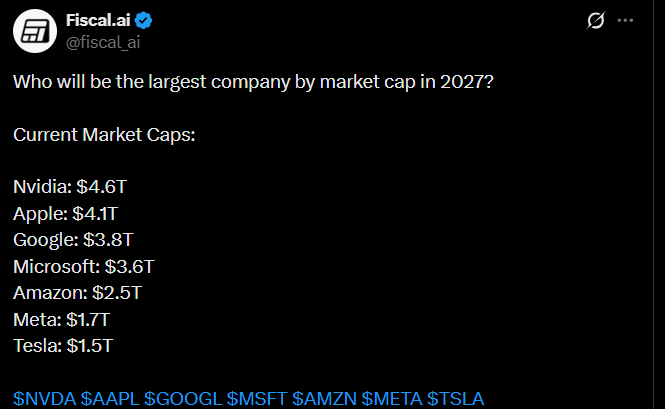Open the $TSLA cashtag link
Image resolution: width=665 pixels, height=409 pixels.
456,399
